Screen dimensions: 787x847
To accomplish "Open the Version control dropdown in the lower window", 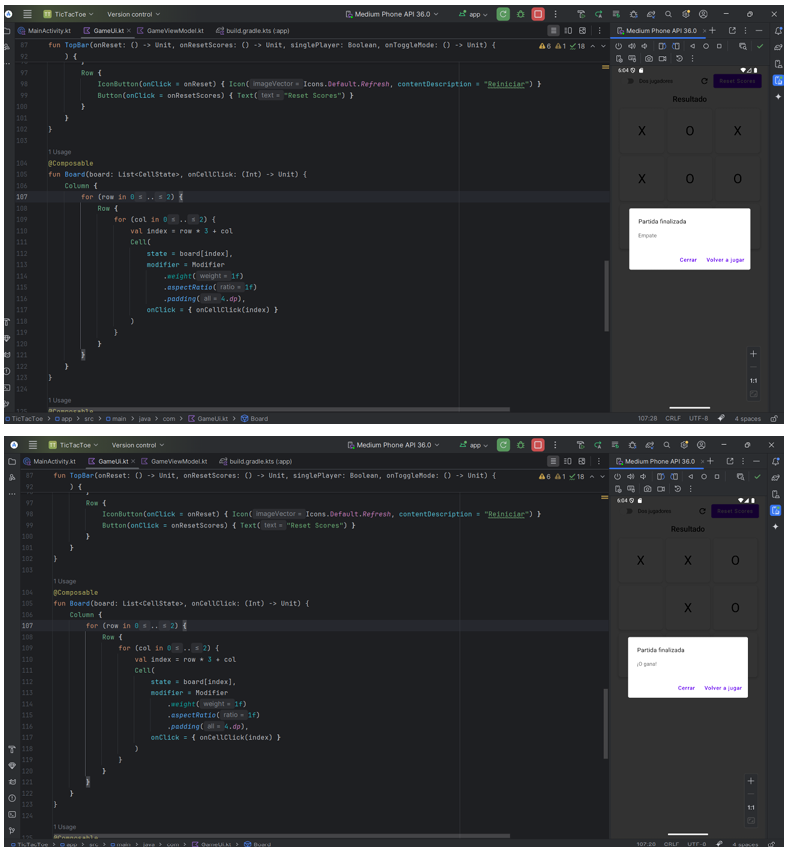I will click(138, 445).
